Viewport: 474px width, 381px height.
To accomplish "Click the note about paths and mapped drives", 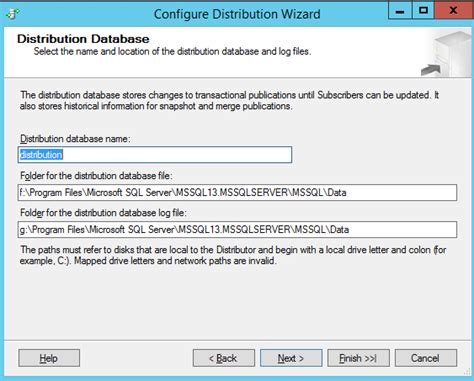I will coord(233,255).
